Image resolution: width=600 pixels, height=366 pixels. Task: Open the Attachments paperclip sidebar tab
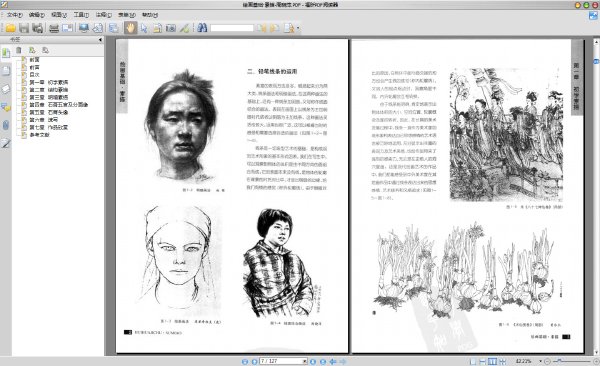click(6, 126)
